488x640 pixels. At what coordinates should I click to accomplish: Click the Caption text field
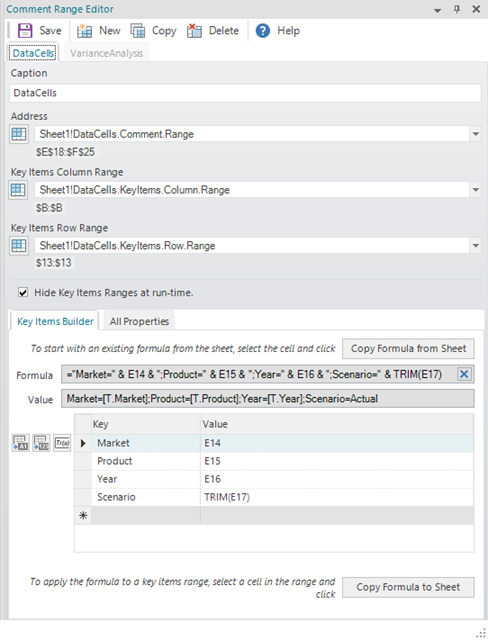[245, 93]
